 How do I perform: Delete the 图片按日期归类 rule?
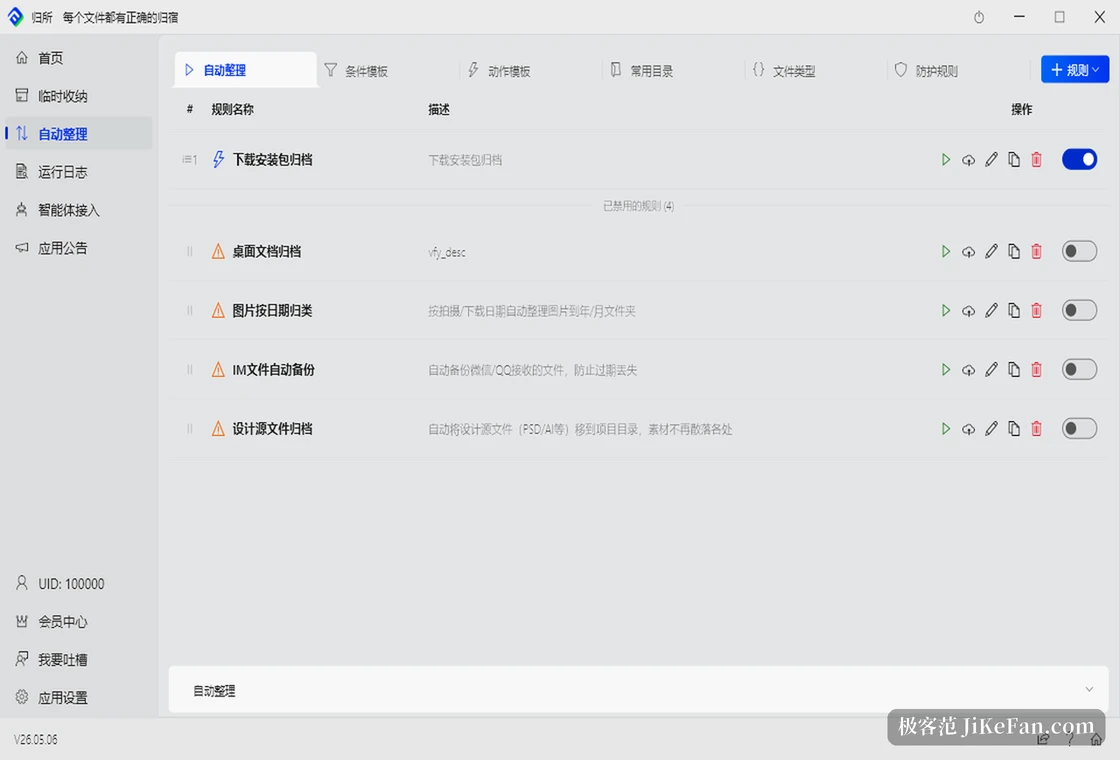pyautogui.click(x=1036, y=311)
